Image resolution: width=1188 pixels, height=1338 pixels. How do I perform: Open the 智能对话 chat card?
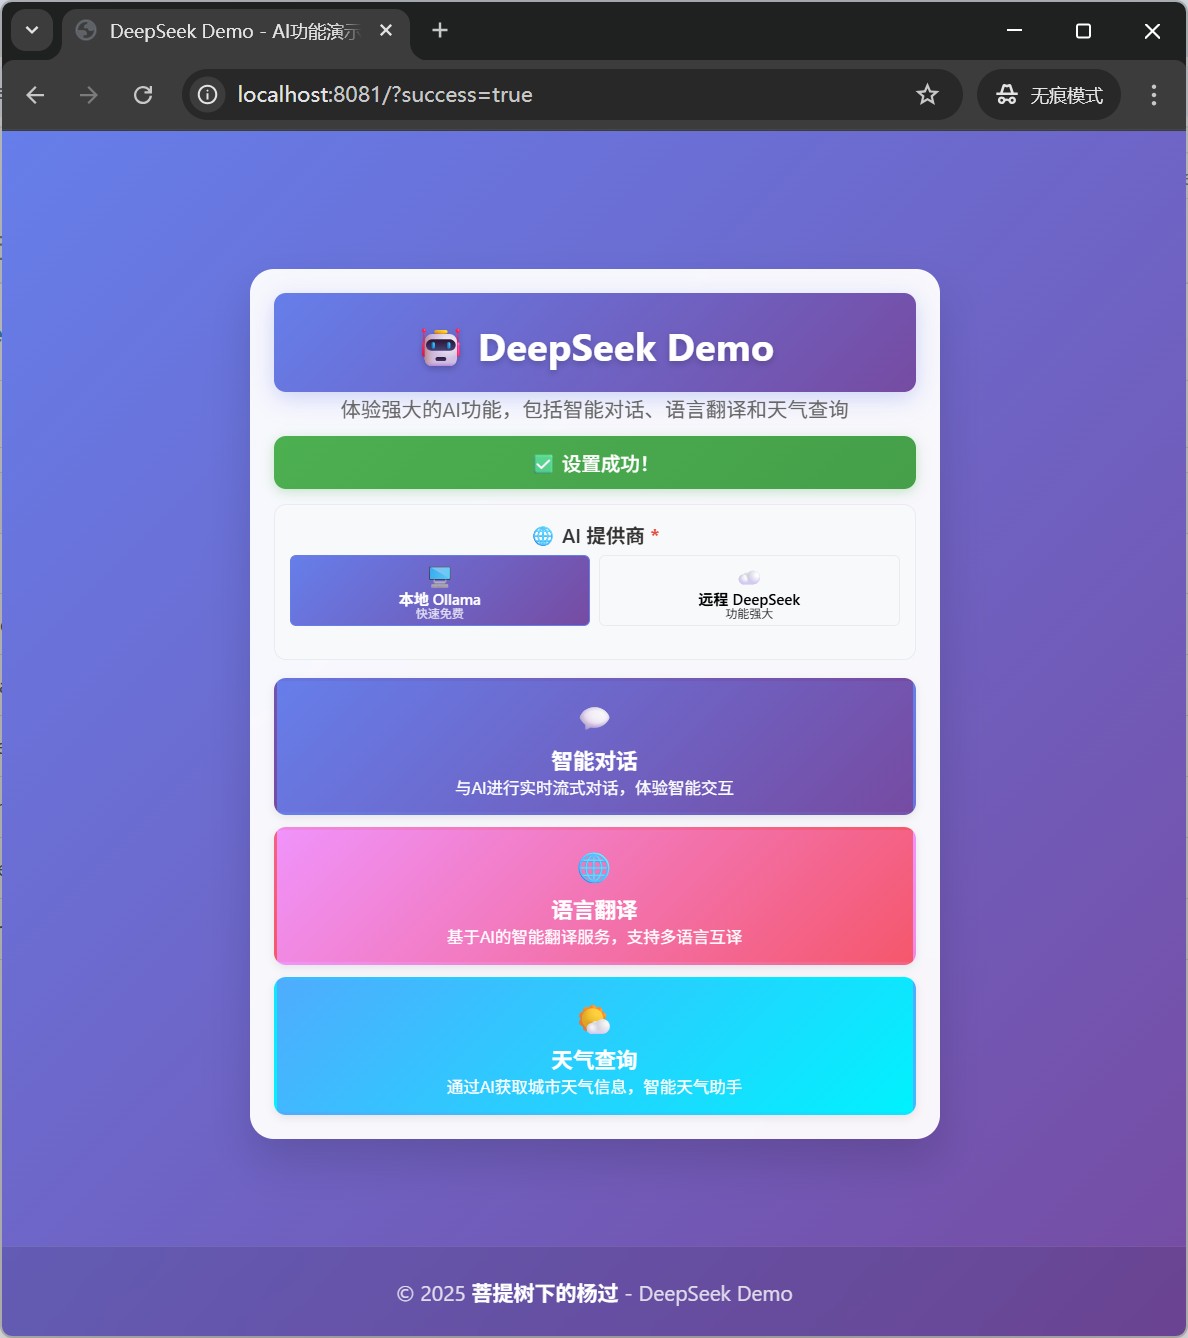click(595, 747)
